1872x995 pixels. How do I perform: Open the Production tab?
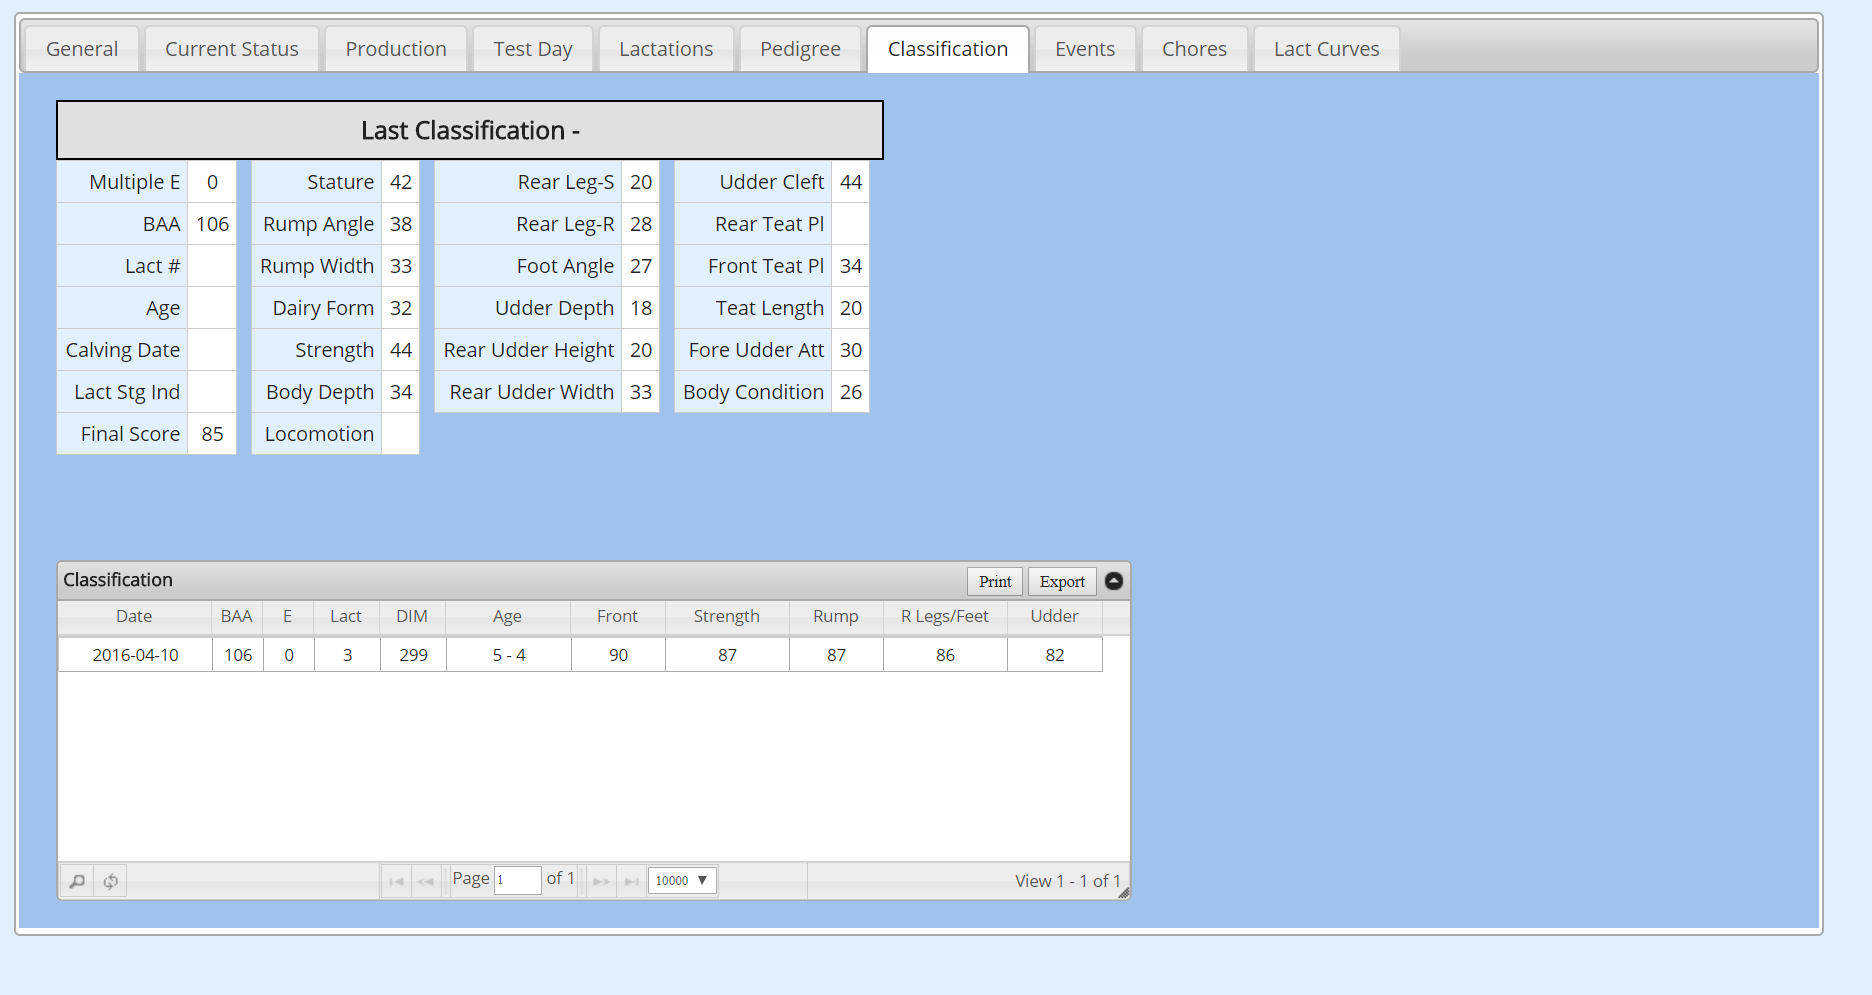tap(396, 49)
